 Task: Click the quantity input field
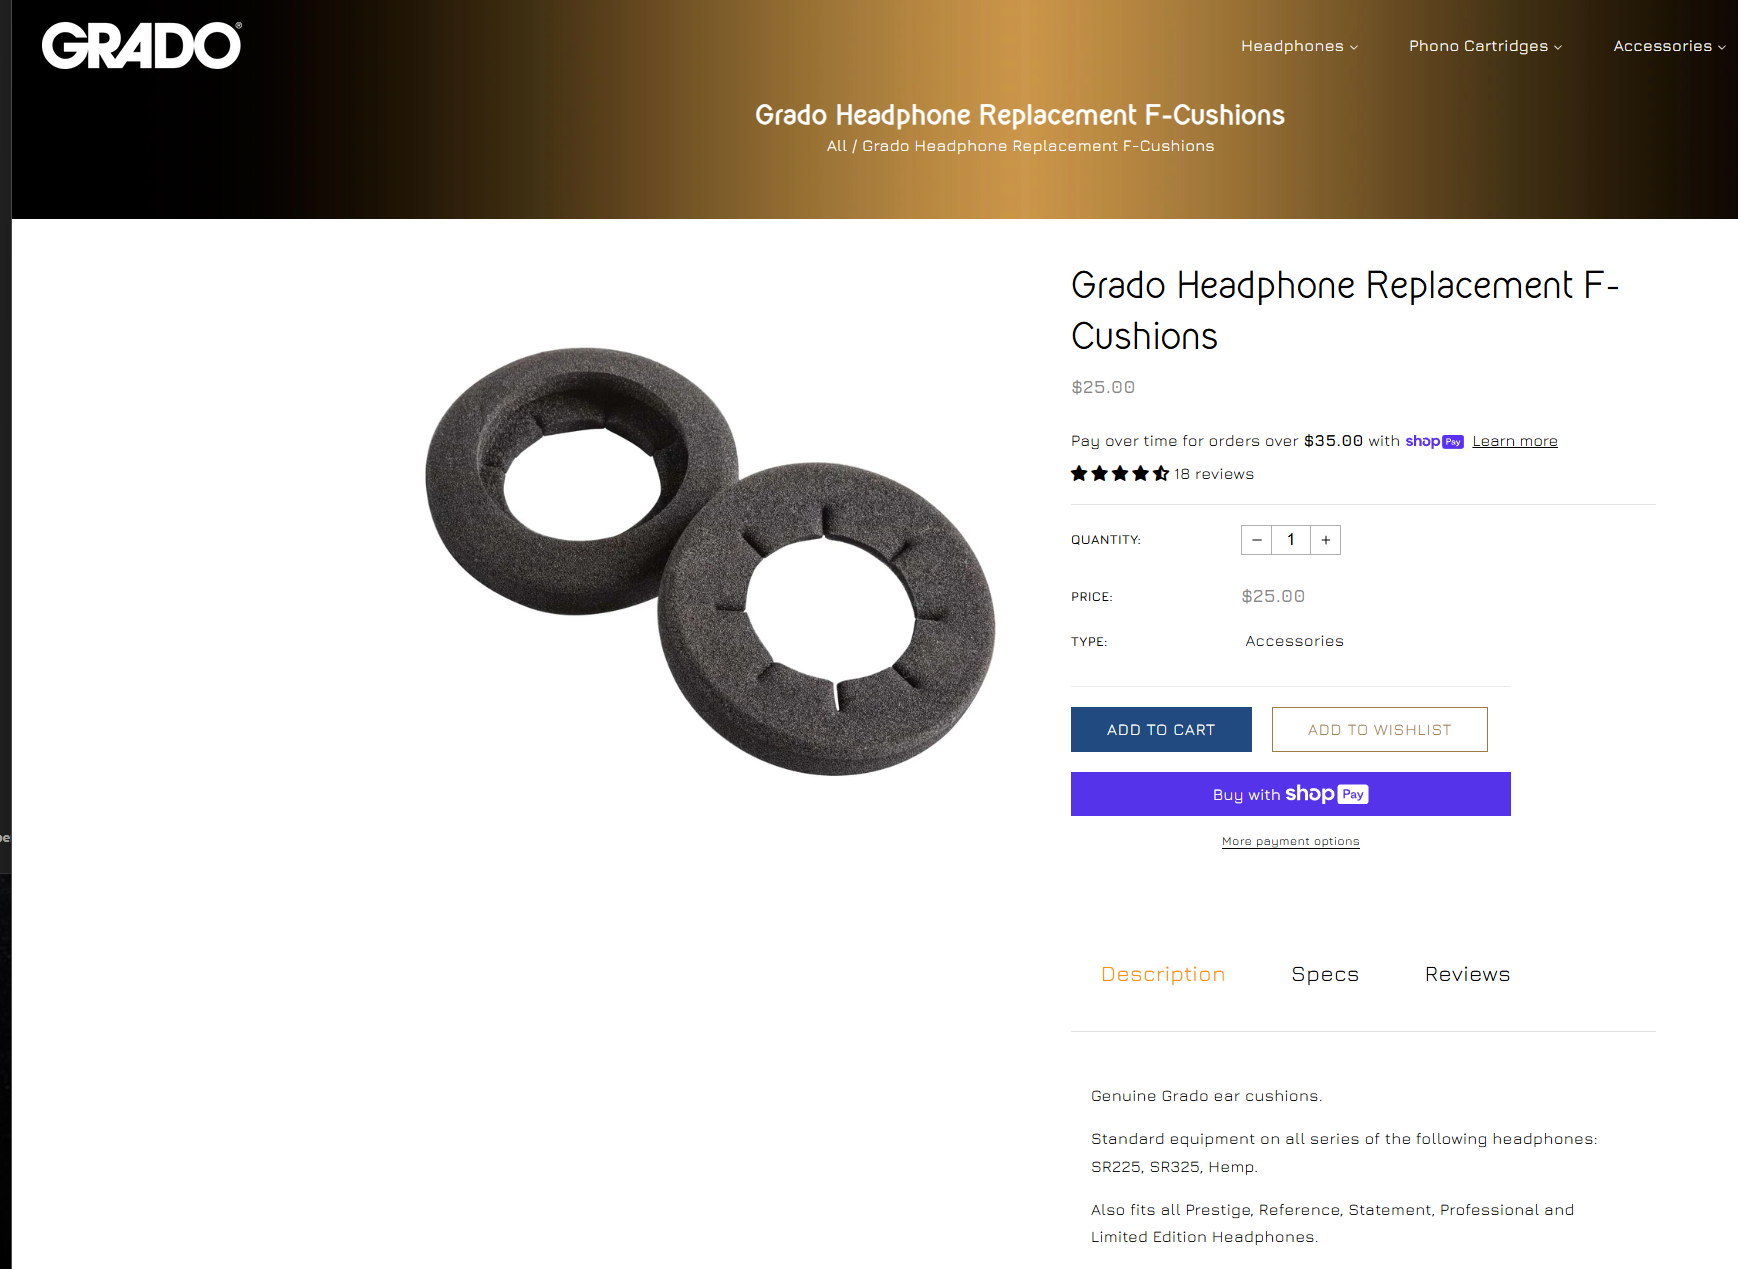pos(1291,540)
